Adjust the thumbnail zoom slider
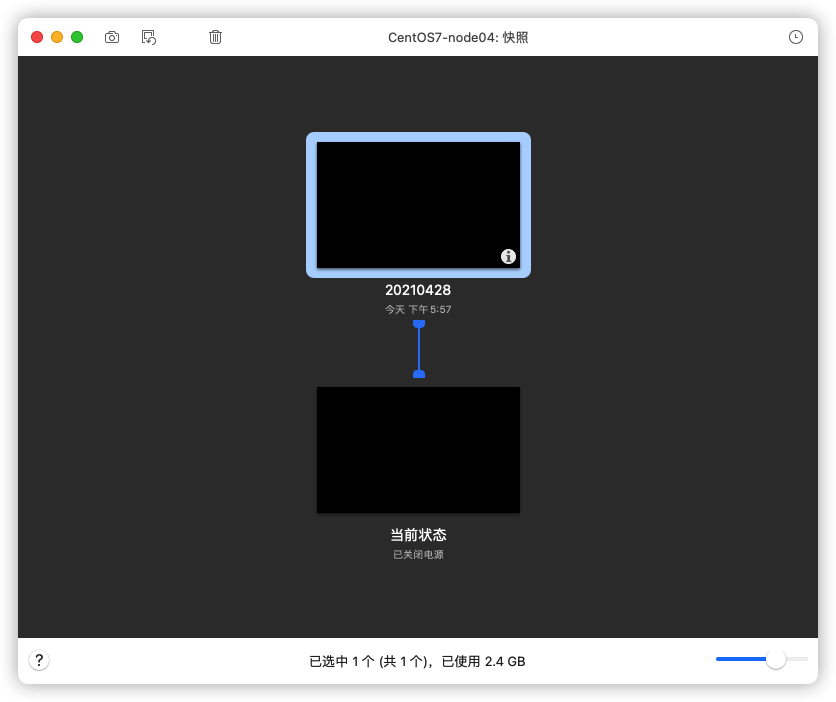 tap(775, 659)
